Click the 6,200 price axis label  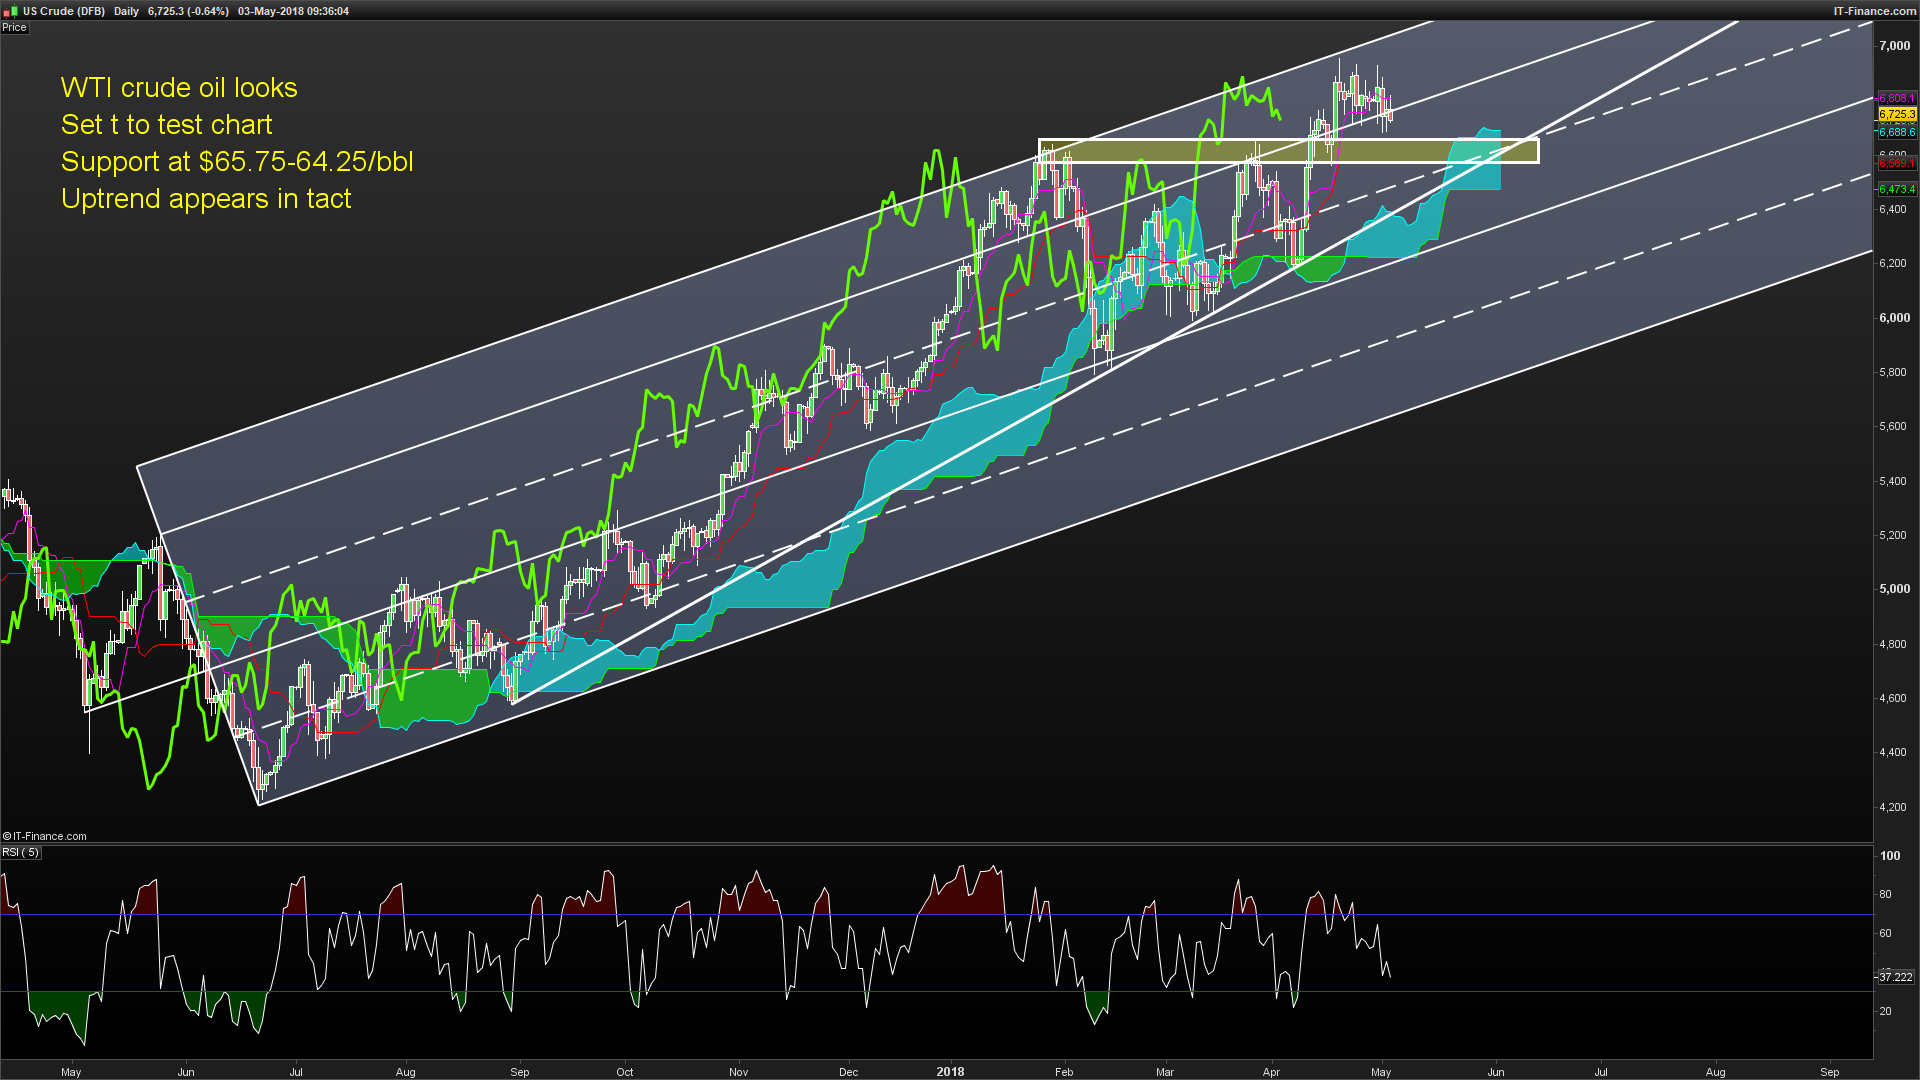(x=1893, y=264)
